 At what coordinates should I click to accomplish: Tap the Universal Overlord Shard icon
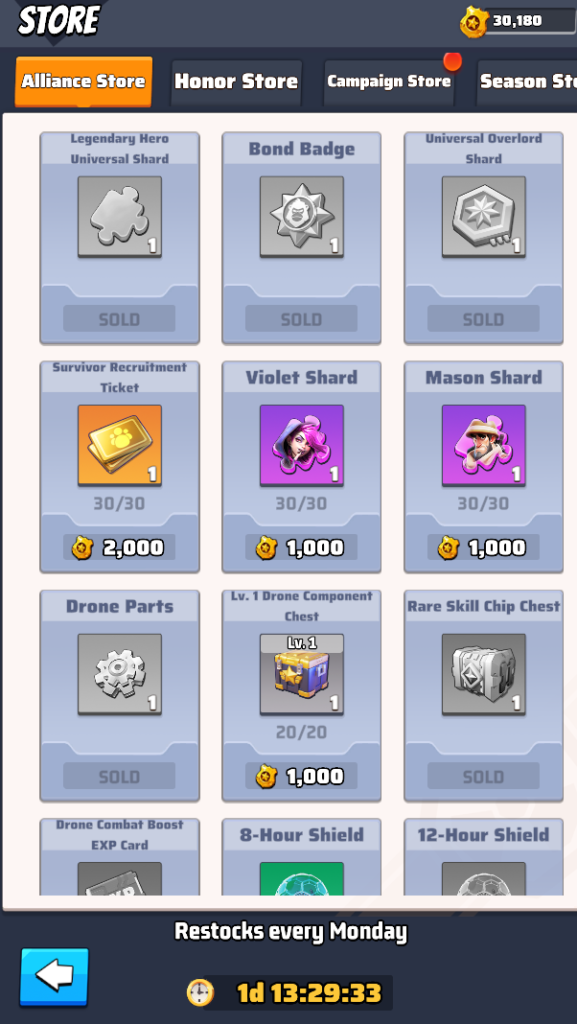coord(484,217)
